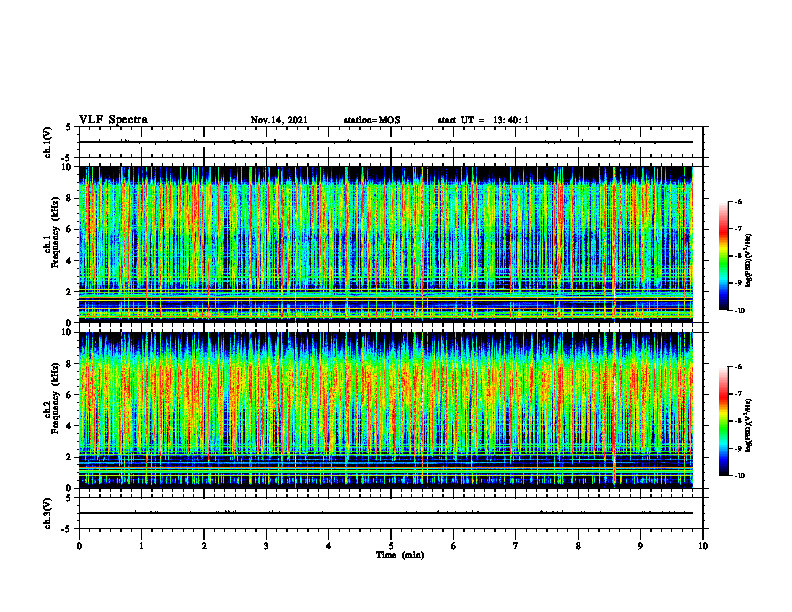Click the ch.2 color bar log(PSD) unit label

pyautogui.click(x=749, y=425)
